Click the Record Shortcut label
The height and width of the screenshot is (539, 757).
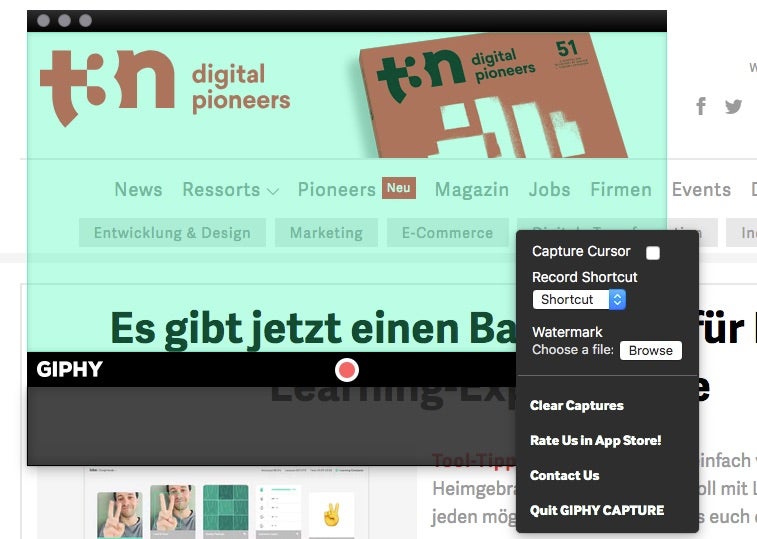point(585,277)
